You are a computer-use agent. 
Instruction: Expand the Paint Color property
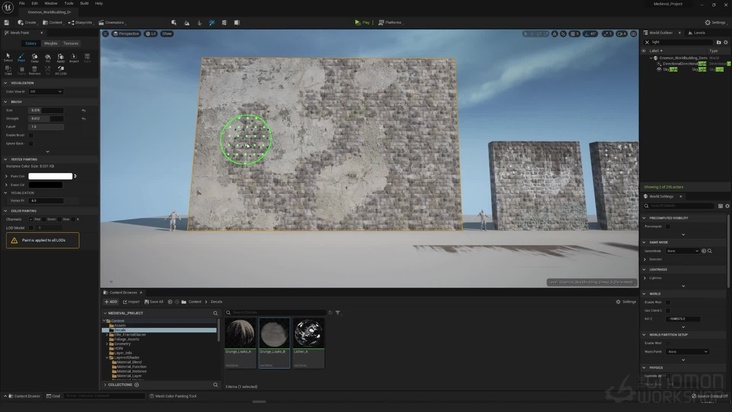click(7, 176)
